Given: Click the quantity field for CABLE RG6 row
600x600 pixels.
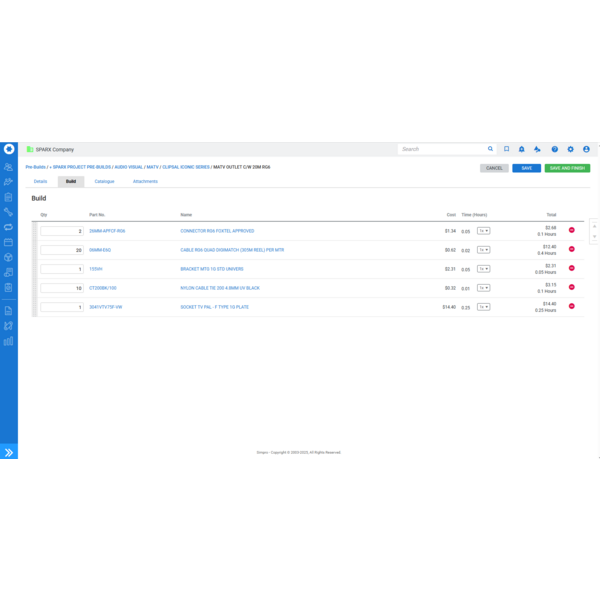Looking at the screenshot, I should pyautogui.click(x=62, y=250).
